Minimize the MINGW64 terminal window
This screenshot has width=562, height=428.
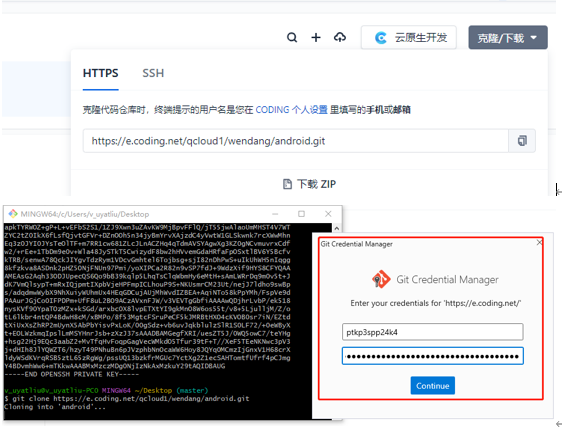pos(275,214)
